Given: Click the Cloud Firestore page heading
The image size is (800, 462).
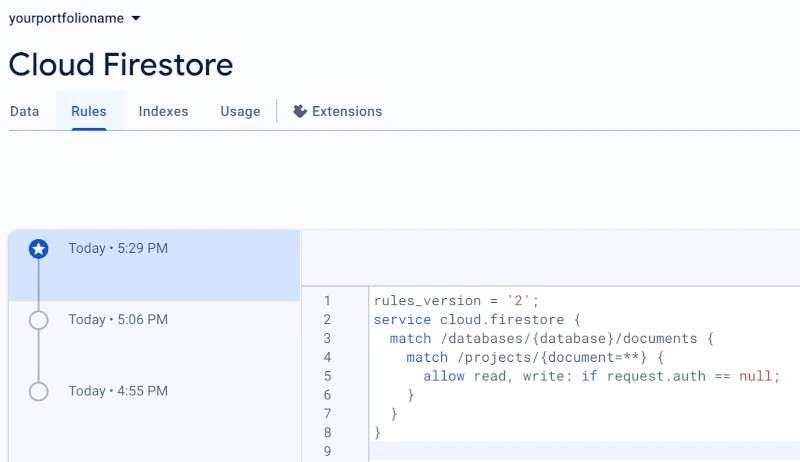Looking at the screenshot, I should [x=121, y=65].
